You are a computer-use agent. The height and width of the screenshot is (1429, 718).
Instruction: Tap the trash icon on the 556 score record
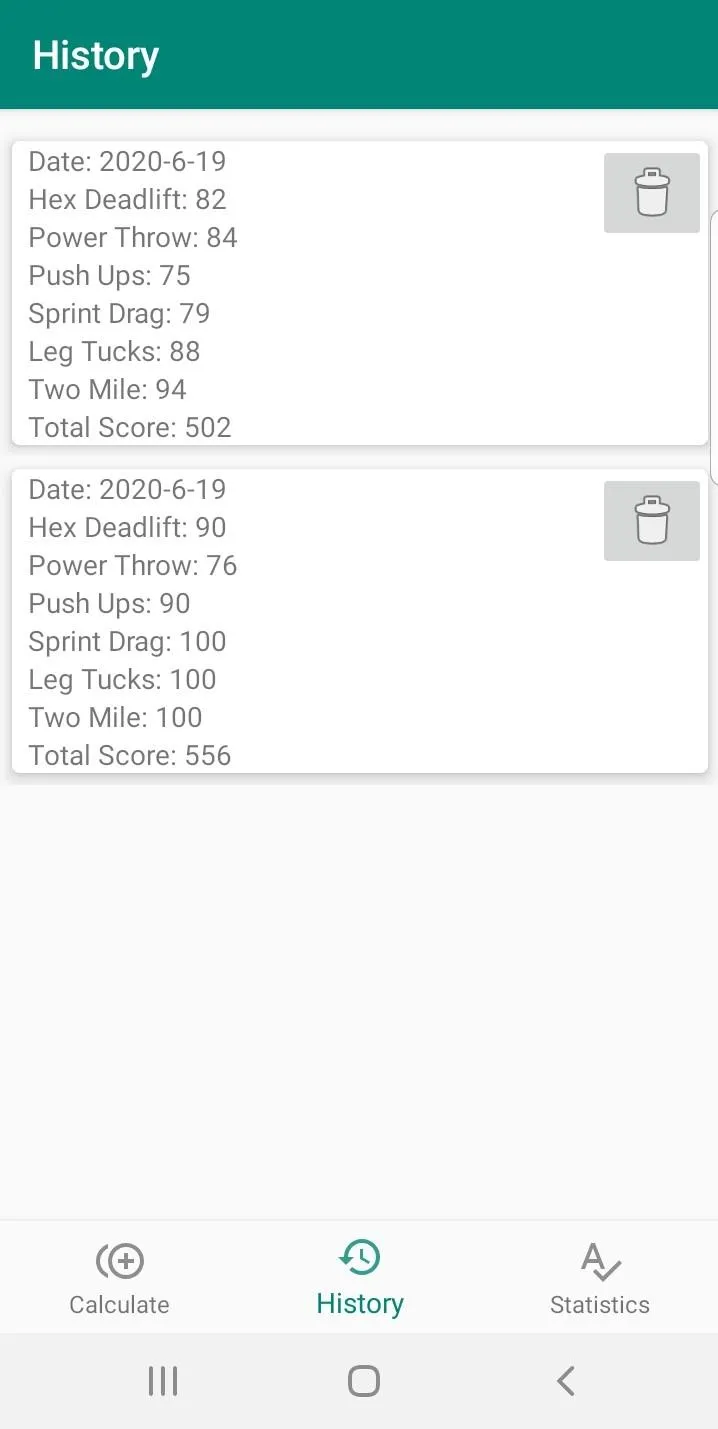[x=651, y=521]
